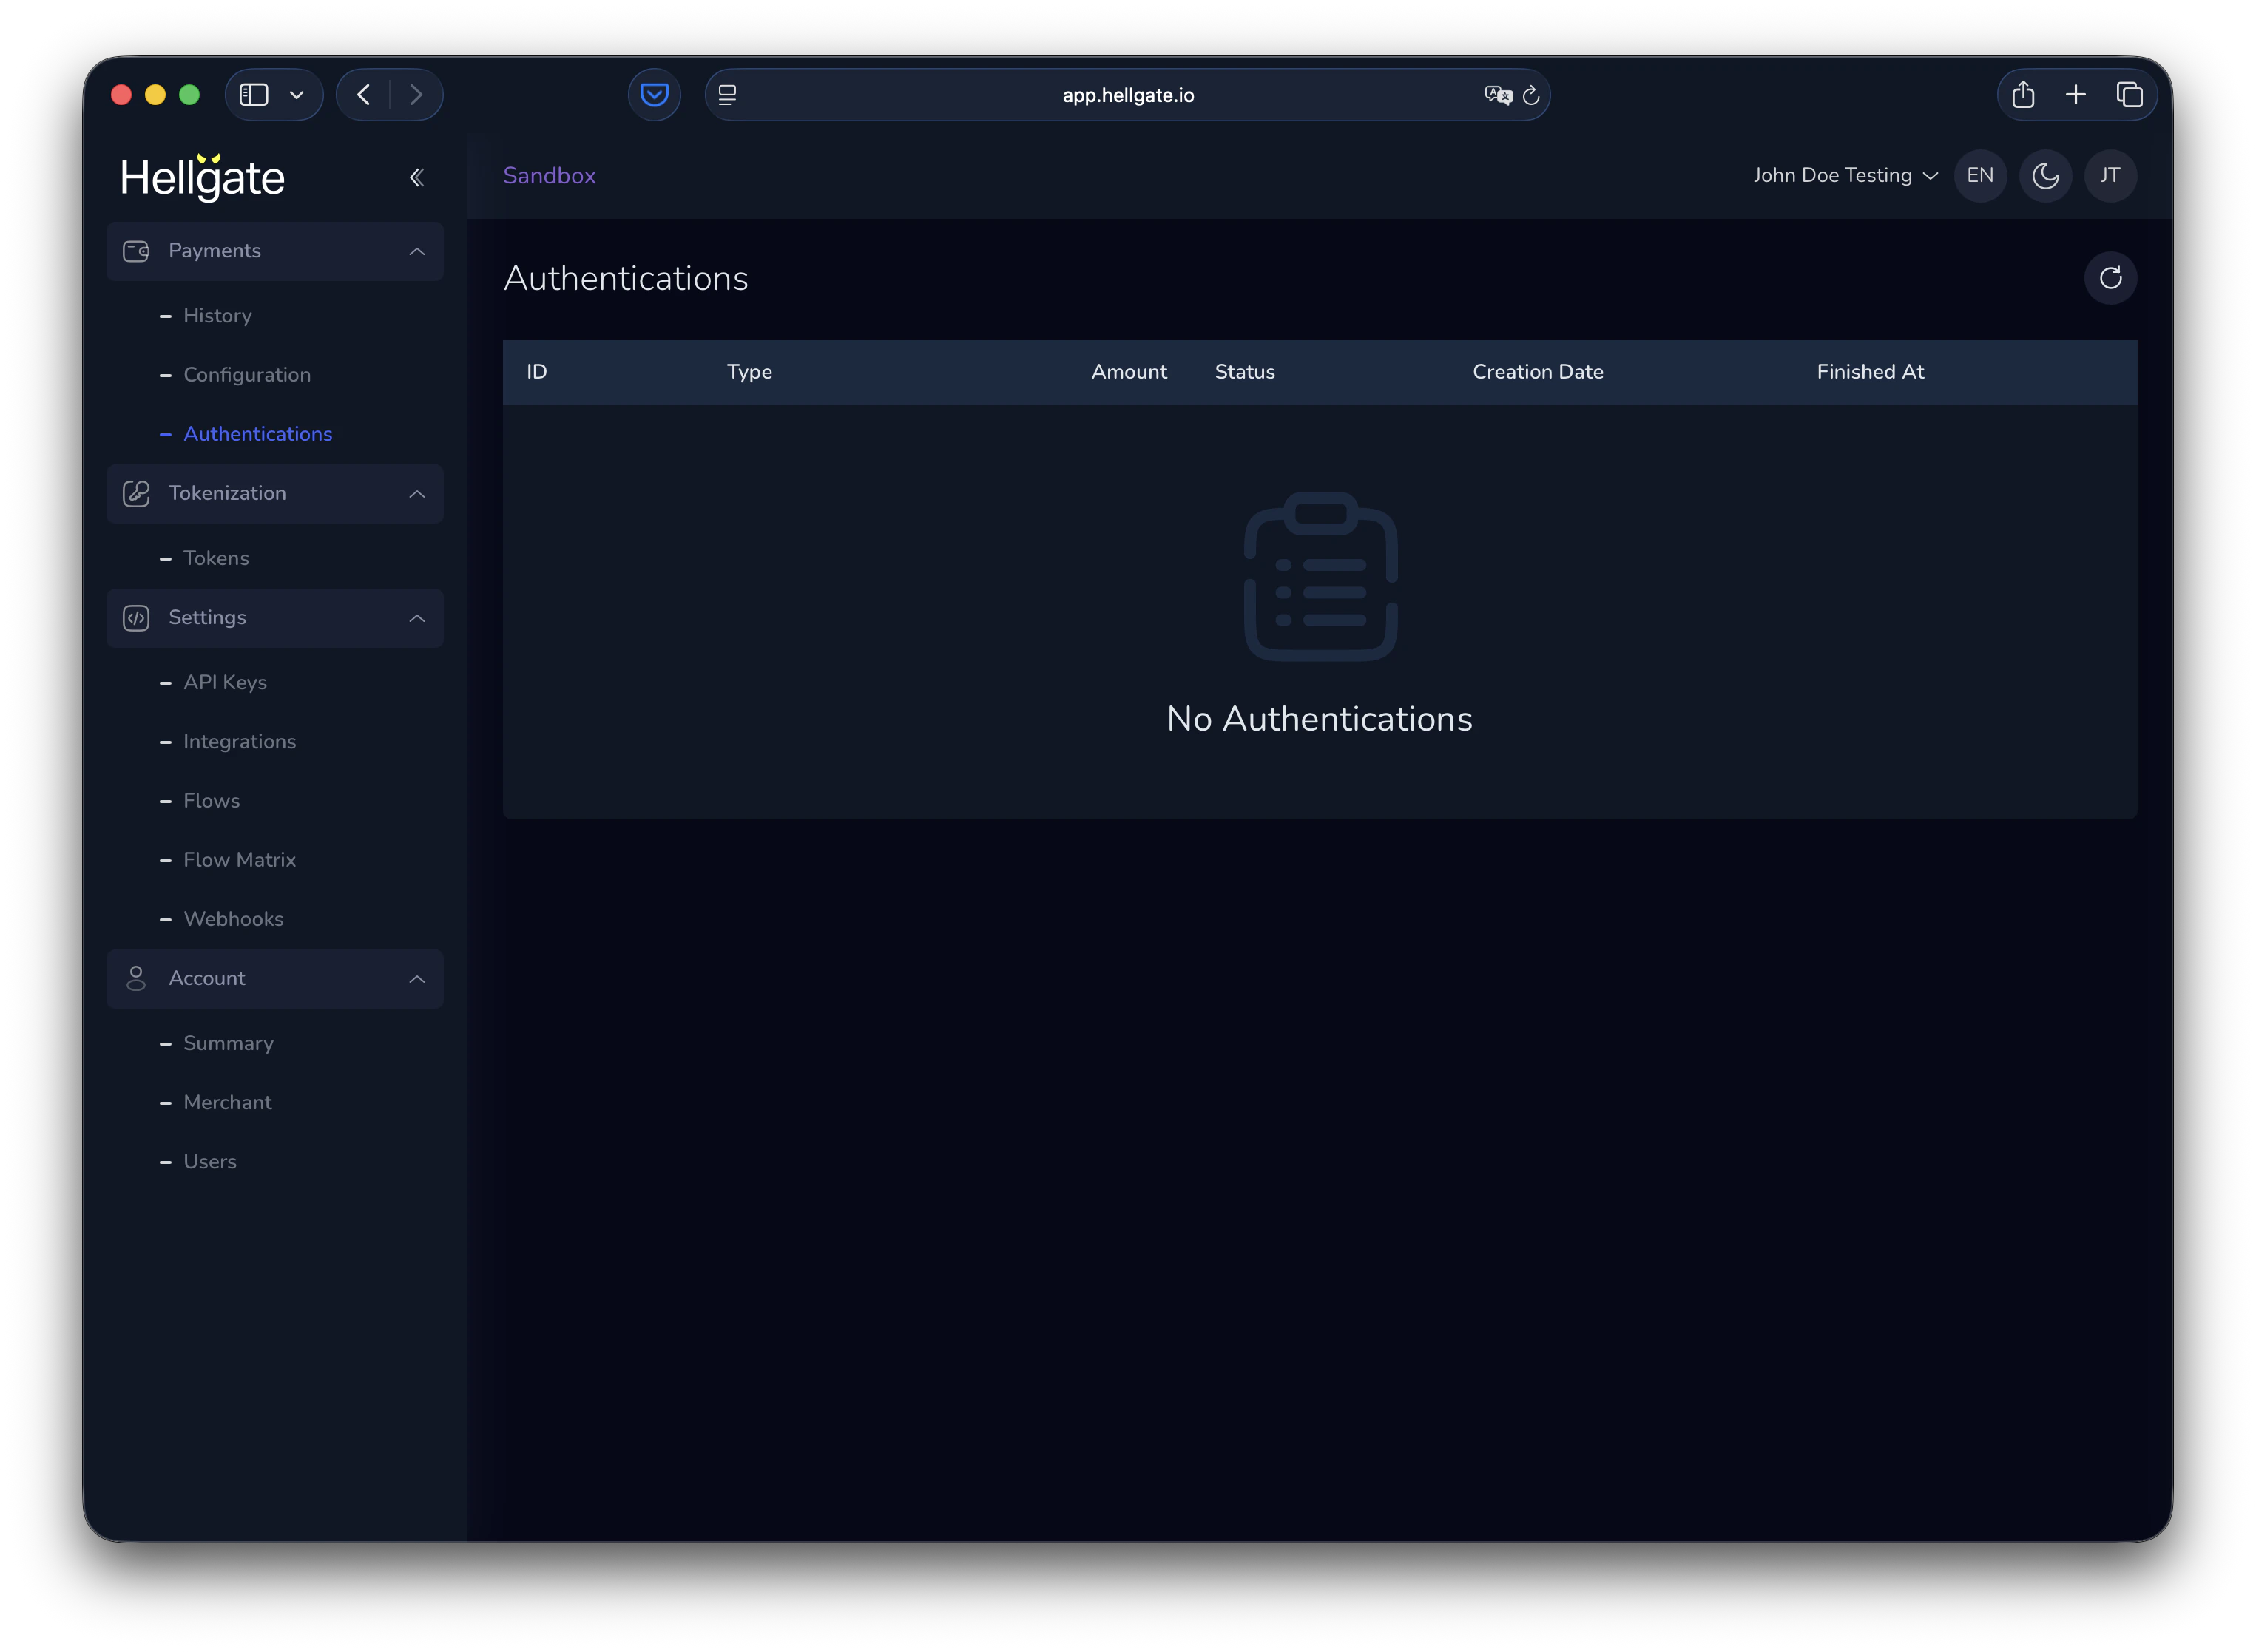Screen dimensions: 2256x1652
Task: Click the Account person icon
Action: click(136, 979)
